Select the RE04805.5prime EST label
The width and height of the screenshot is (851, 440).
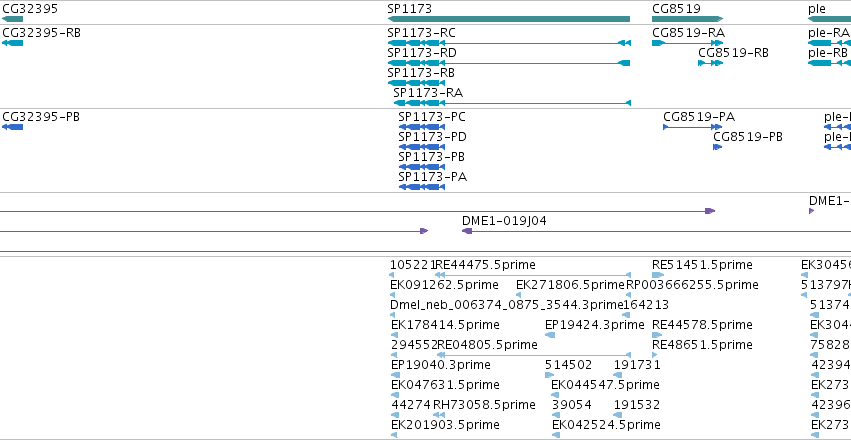487,345
